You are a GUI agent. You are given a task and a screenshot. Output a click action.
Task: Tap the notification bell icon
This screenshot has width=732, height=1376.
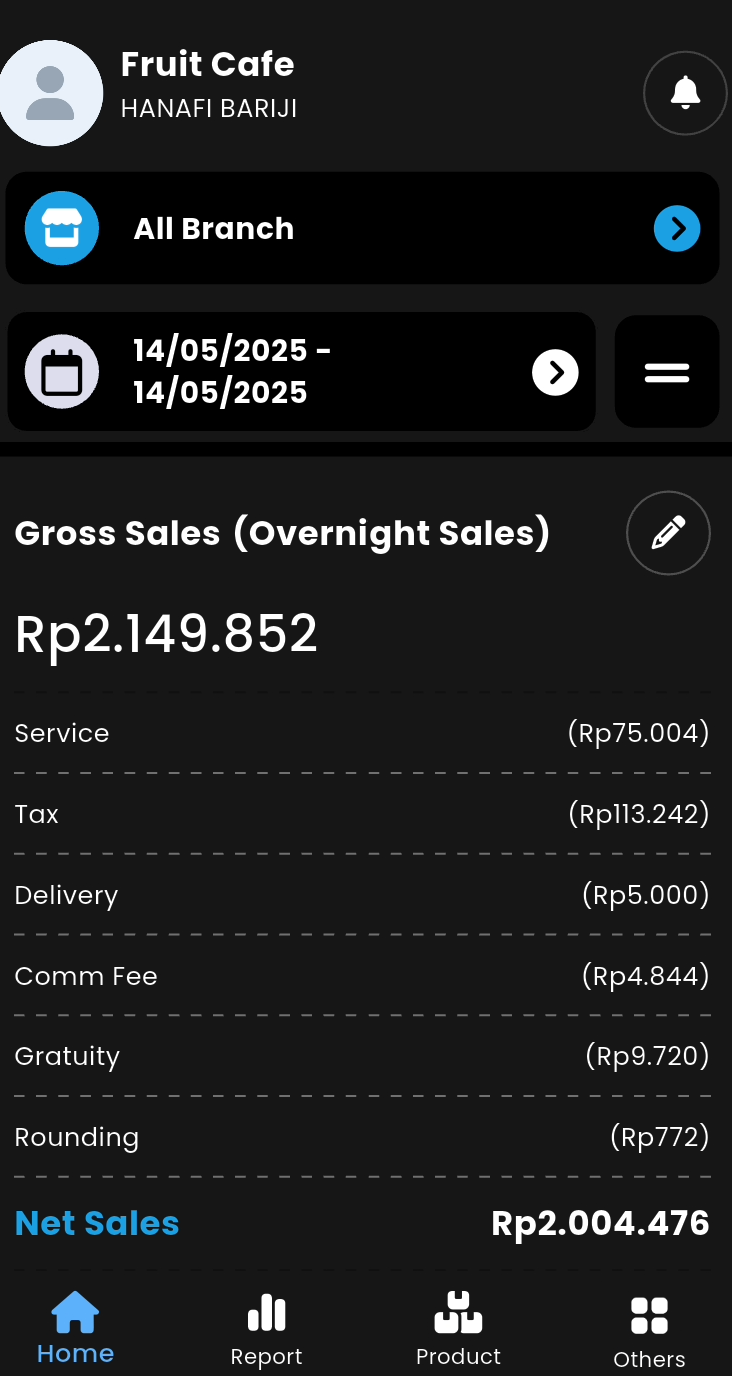point(684,92)
